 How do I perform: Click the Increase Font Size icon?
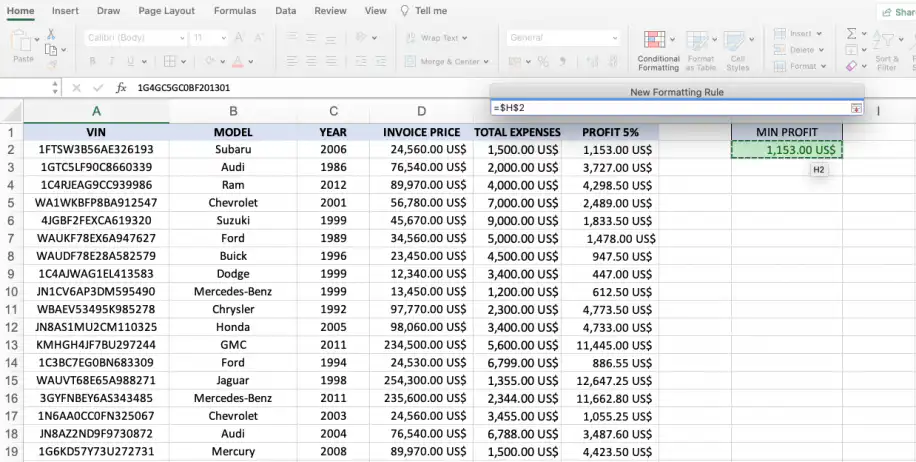pyautogui.click(x=238, y=38)
